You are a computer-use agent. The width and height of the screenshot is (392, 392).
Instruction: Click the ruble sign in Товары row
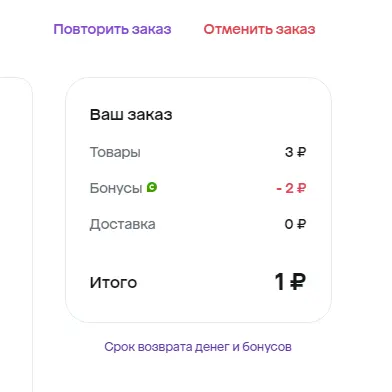coord(301,152)
